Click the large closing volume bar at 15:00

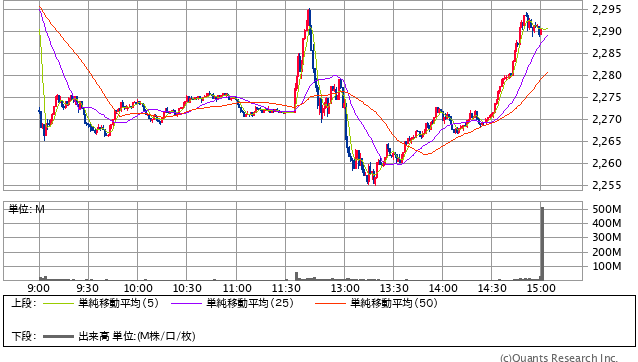[542, 244]
